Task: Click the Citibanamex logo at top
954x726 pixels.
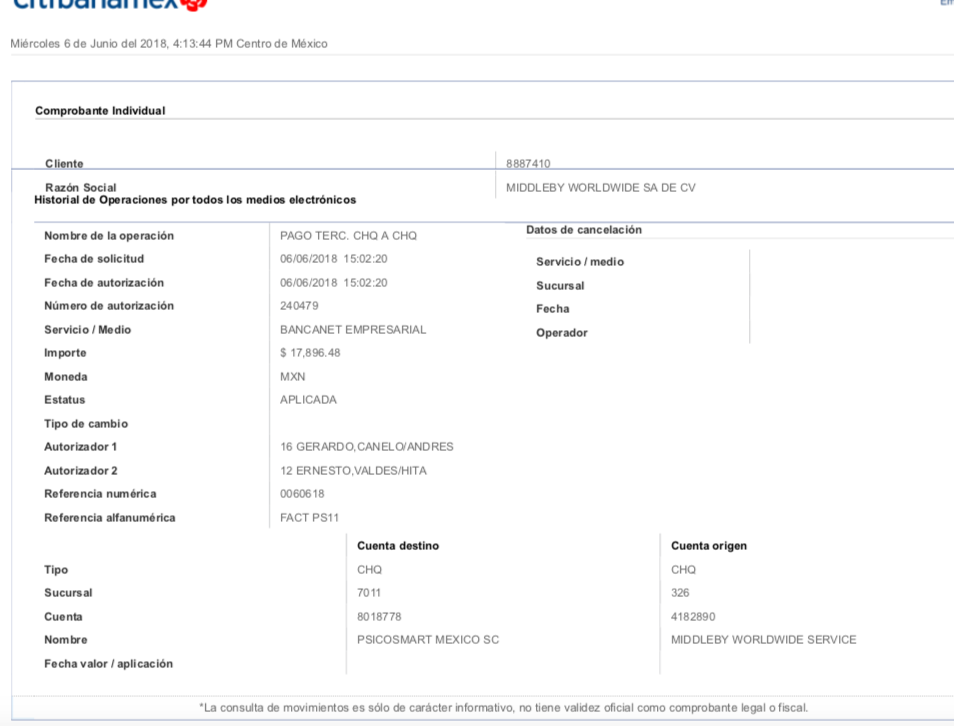Action: pyautogui.click(x=110, y=5)
